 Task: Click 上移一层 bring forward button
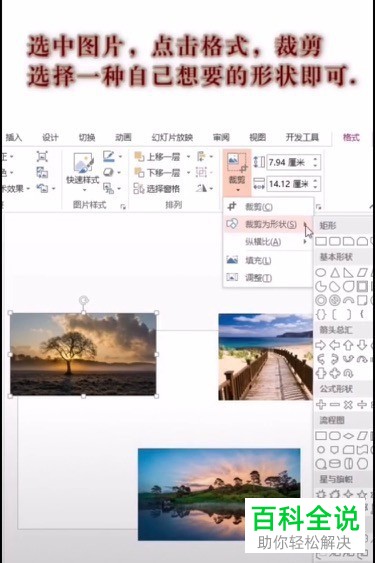(x=157, y=157)
